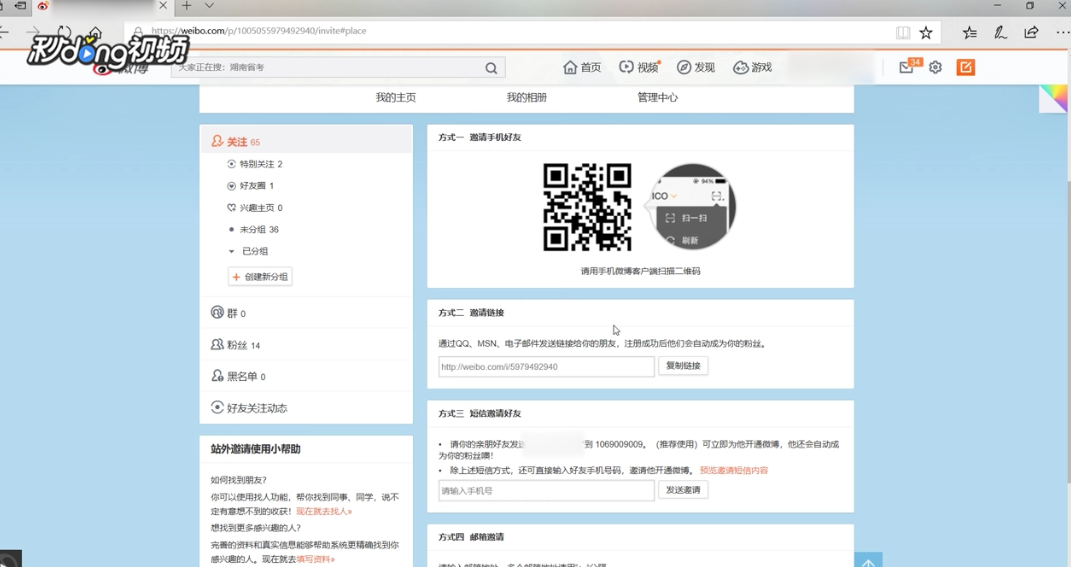Click the invite QR code image
1071x567 pixels.
pos(587,207)
